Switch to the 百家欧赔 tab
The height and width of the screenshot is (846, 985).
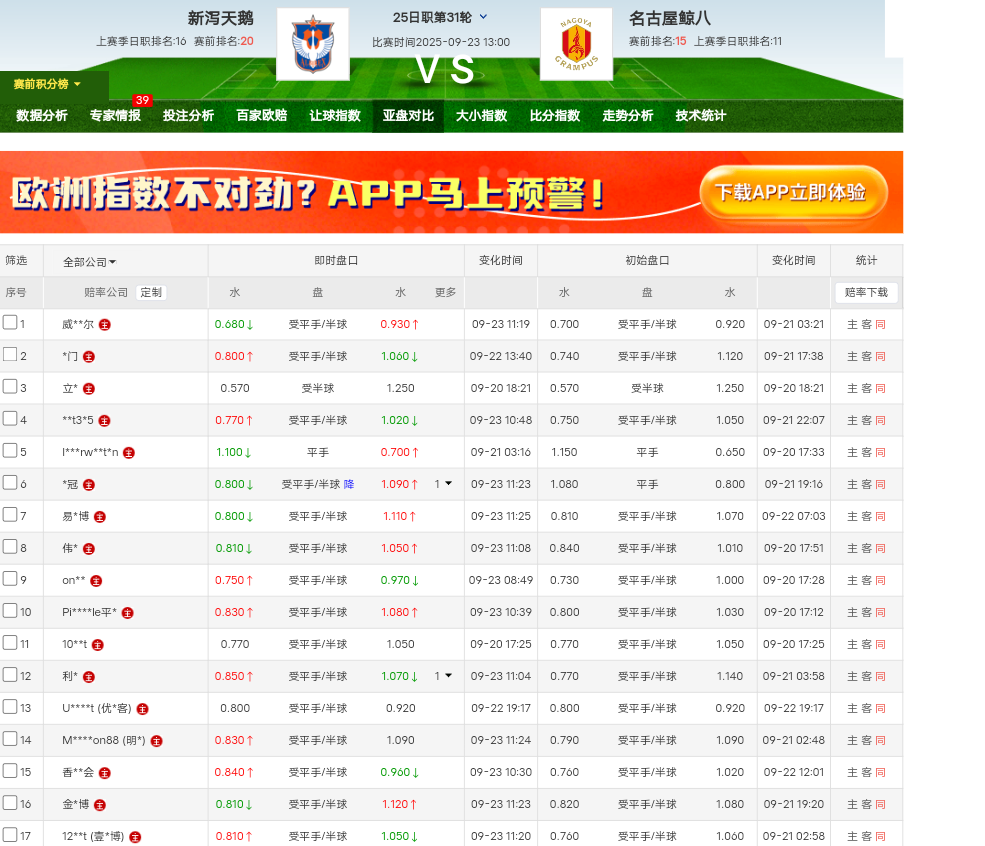pos(261,116)
